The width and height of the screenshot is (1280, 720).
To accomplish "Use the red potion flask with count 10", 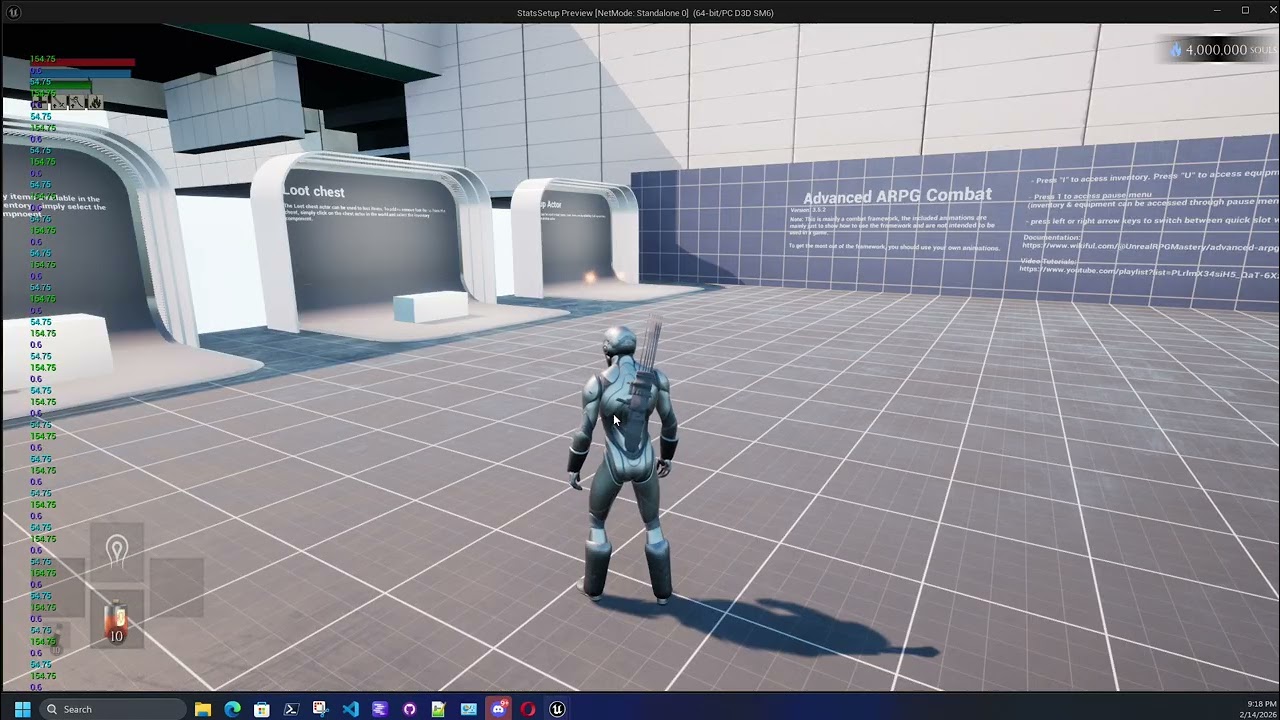I will click(117, 620).
